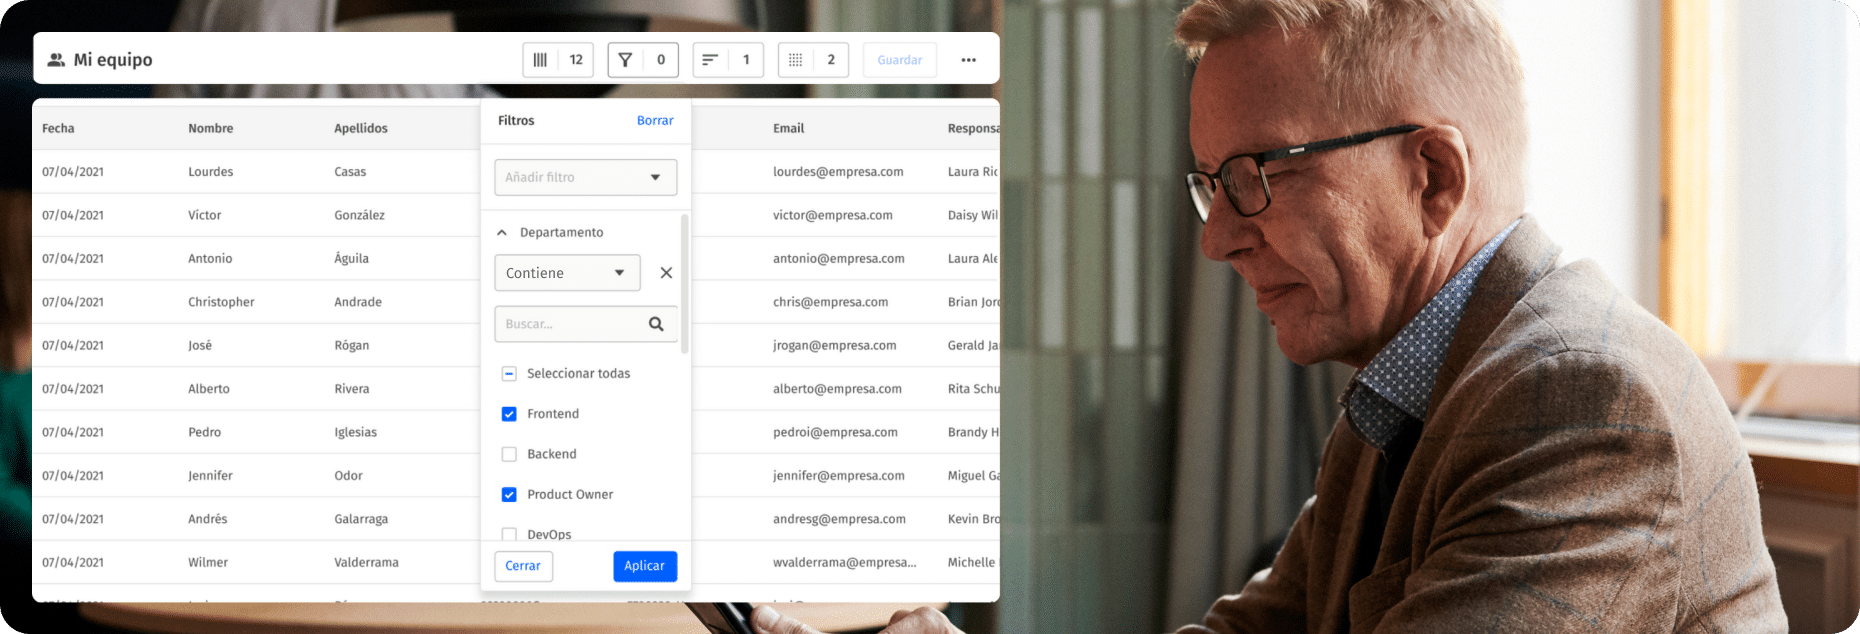
Task: Collapse the Departamento filter section
Action: [502, 232]
